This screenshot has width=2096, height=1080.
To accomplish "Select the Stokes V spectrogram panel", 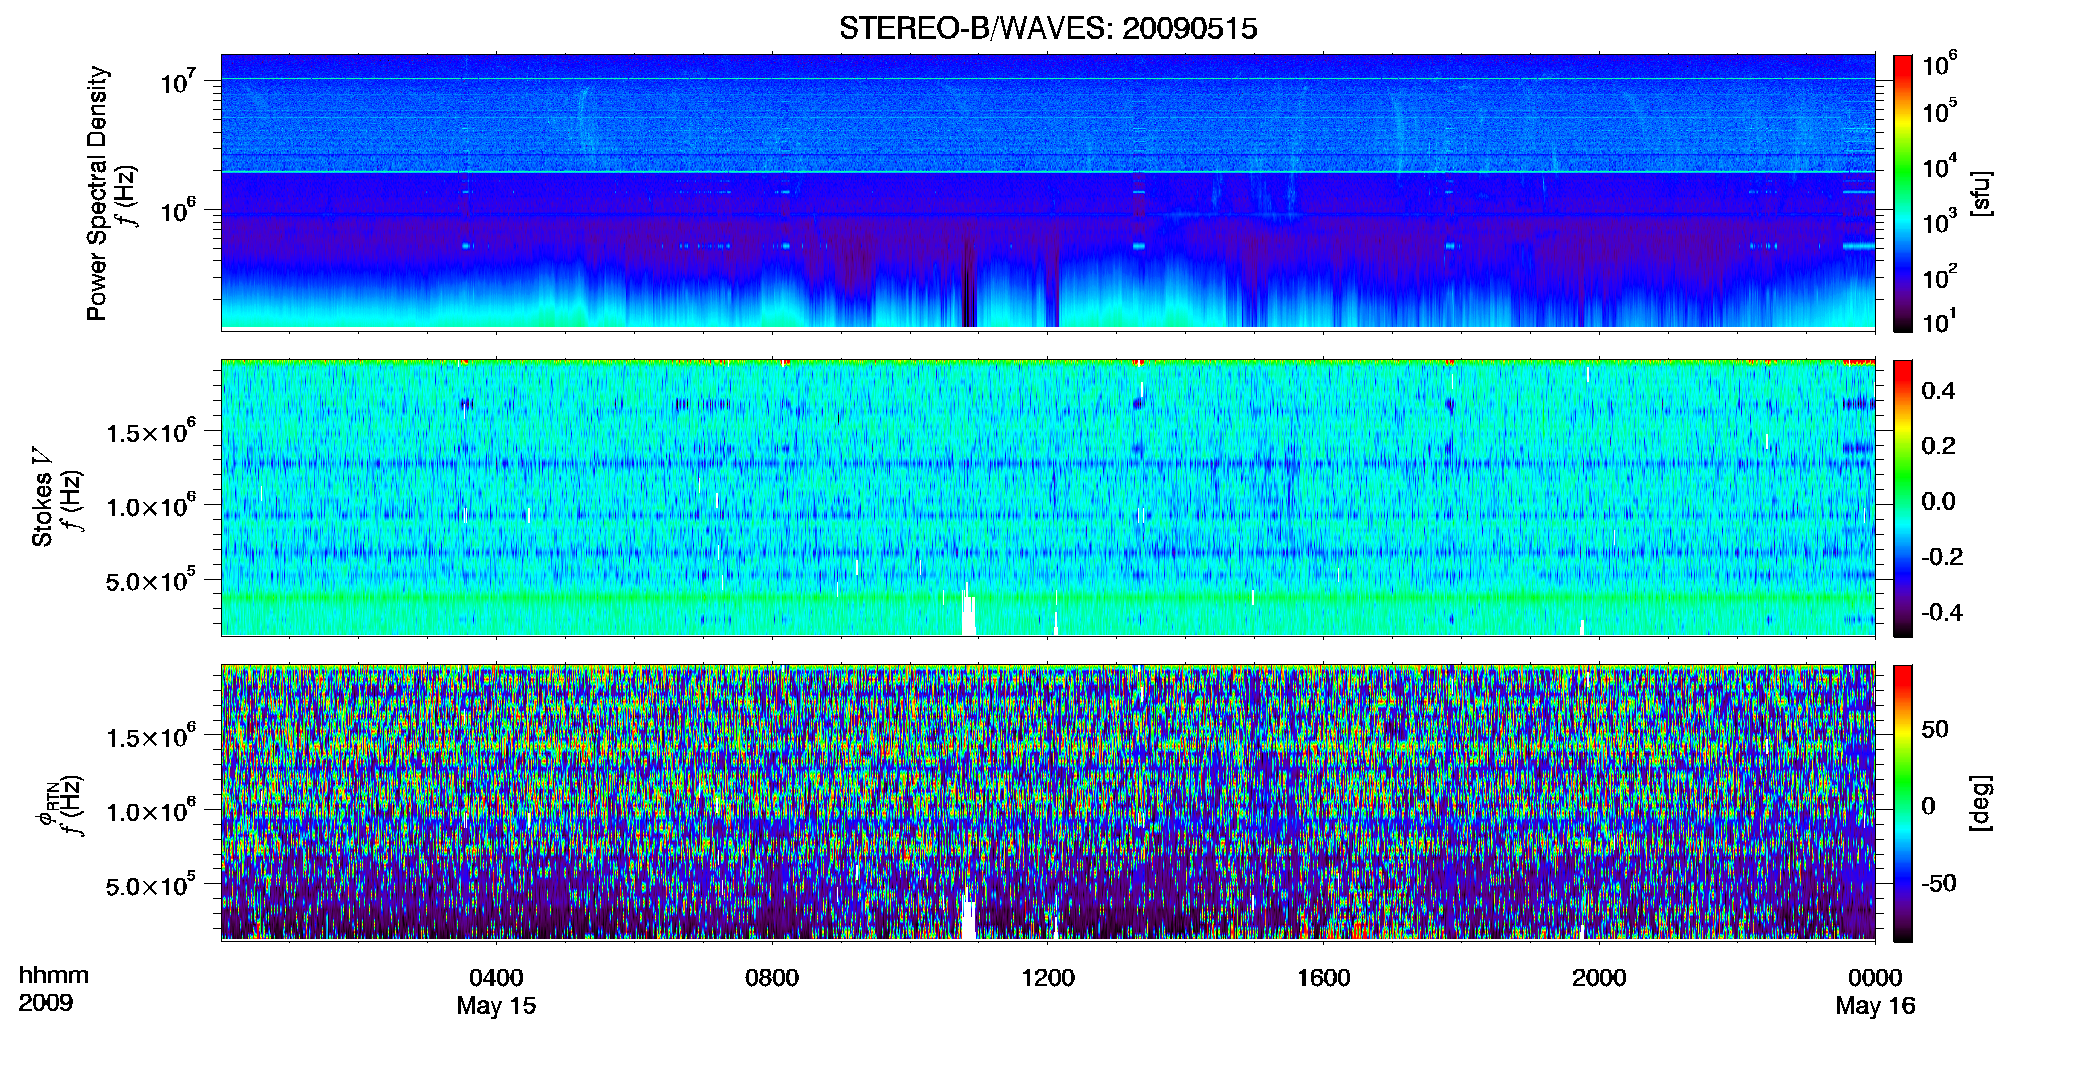I will [x=1048, y=497].
